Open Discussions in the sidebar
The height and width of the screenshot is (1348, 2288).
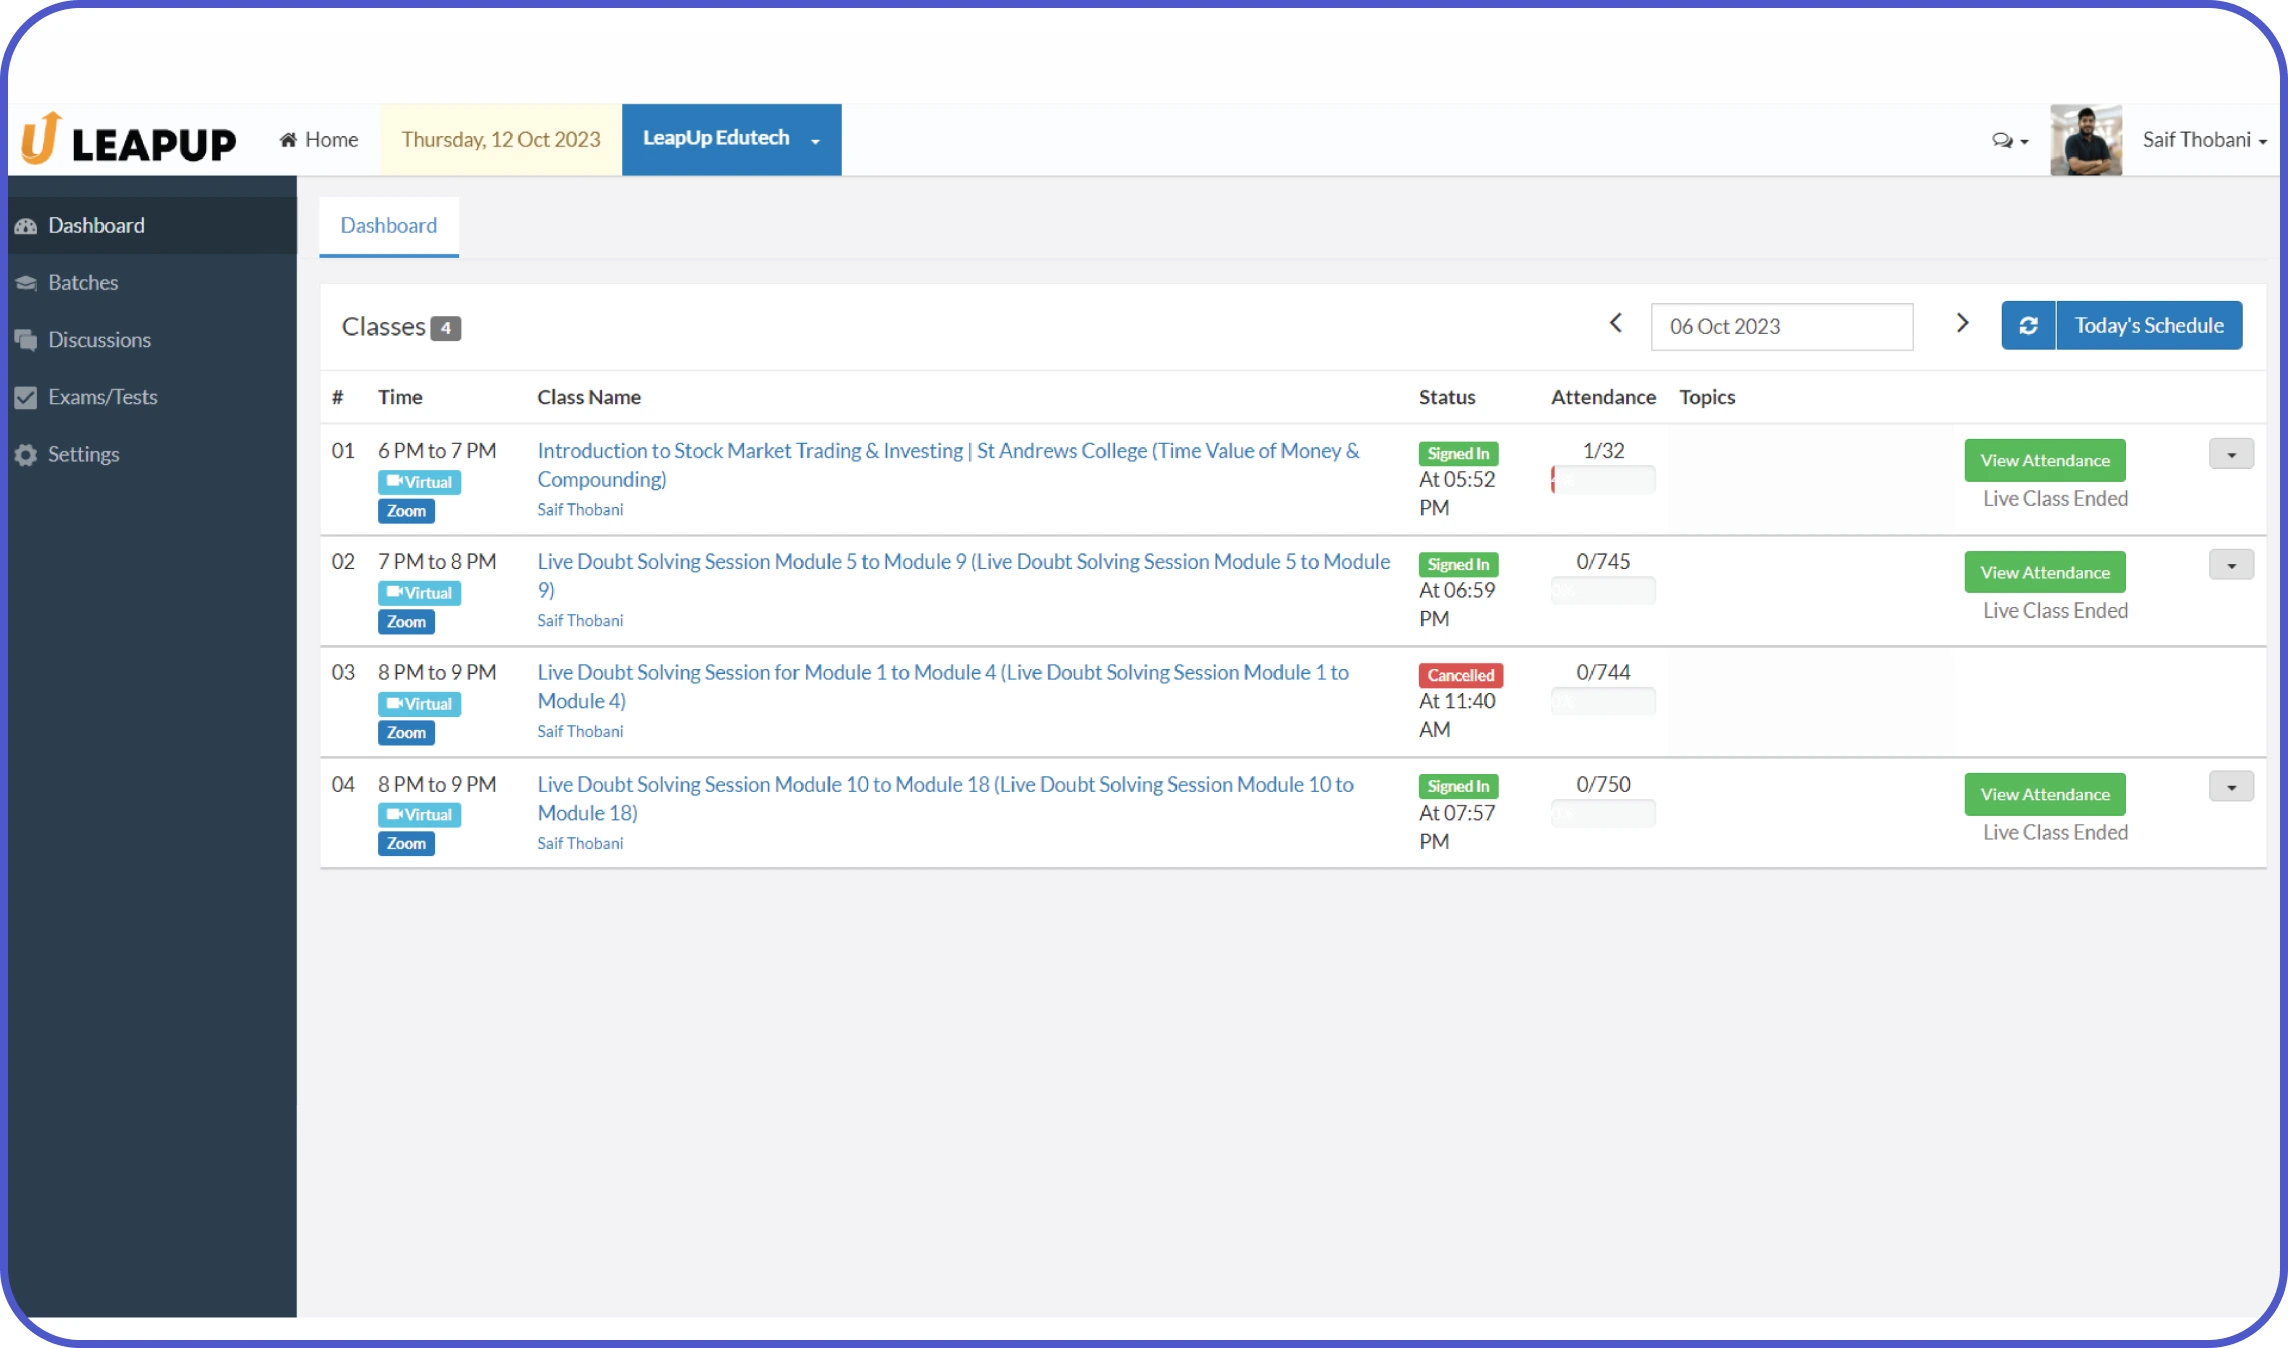pyautogui.click(x=99, y=340)
